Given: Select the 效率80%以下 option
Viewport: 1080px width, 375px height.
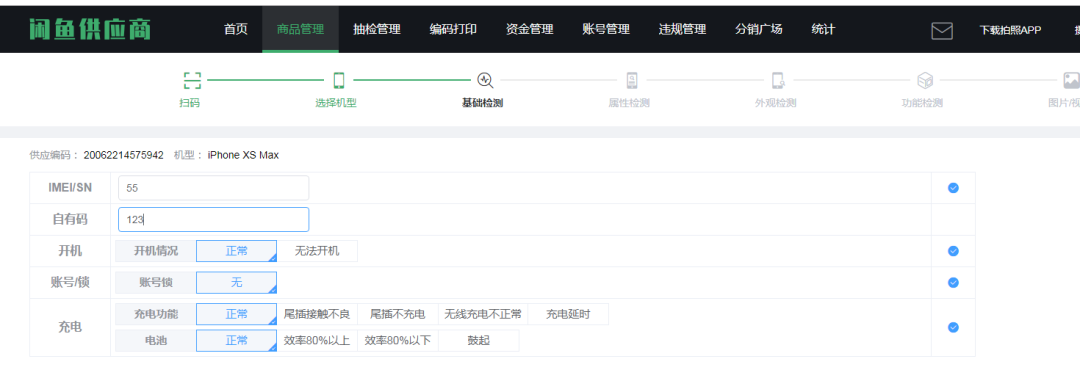Looking at the screenshot, I should [397, 341].
